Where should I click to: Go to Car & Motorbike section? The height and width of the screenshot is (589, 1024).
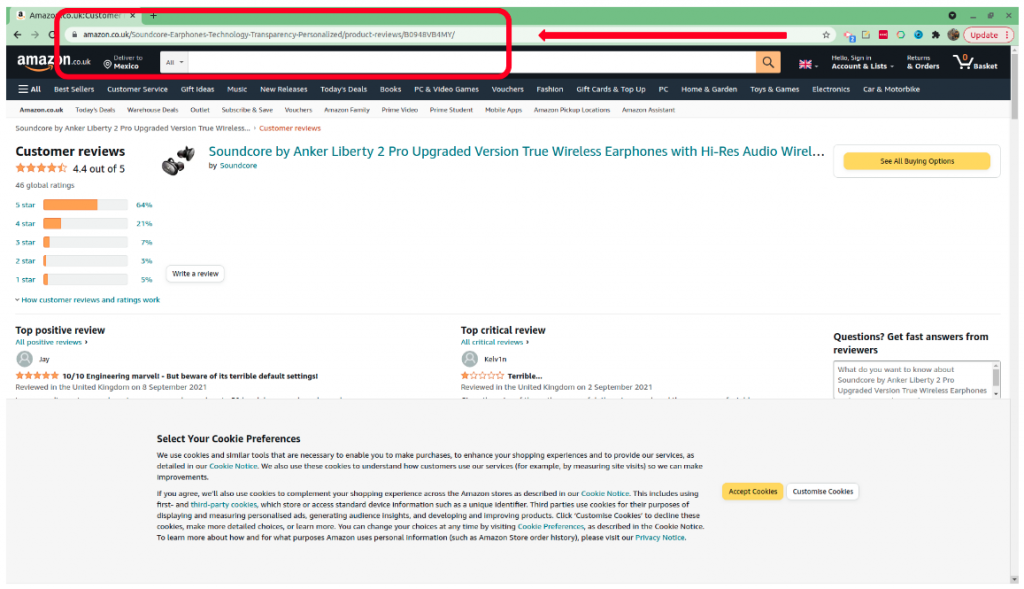pyautogui.click(x=891, y=89)
